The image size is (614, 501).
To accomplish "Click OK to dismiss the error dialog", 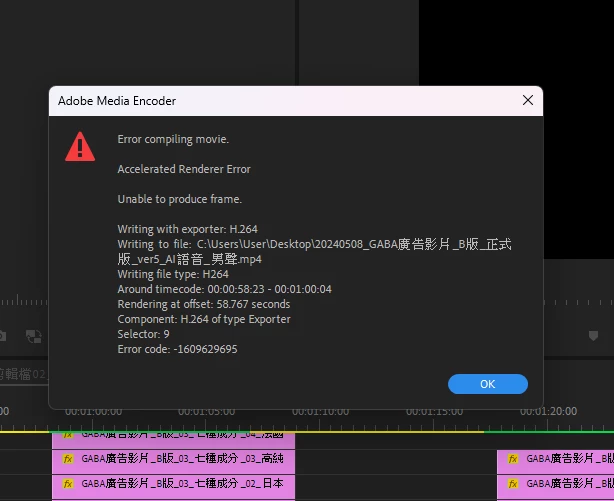I will pyautogui.click(x=488, y=384).
